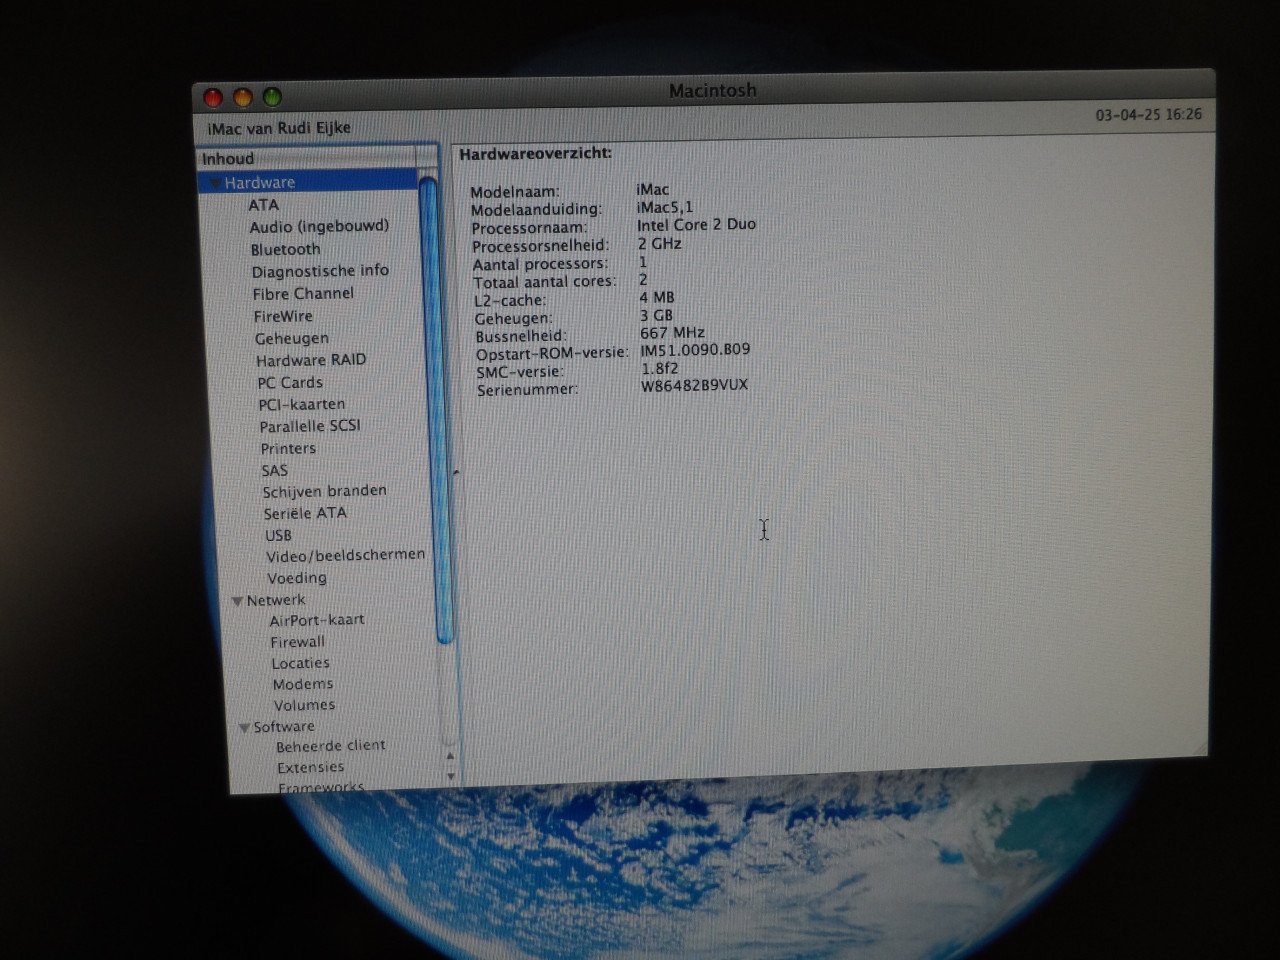This screenshot has height=960, width=1280.
Task: Select Audio (ingebouwd) entry
Action: pyautogui.click(x=319, y=227)
